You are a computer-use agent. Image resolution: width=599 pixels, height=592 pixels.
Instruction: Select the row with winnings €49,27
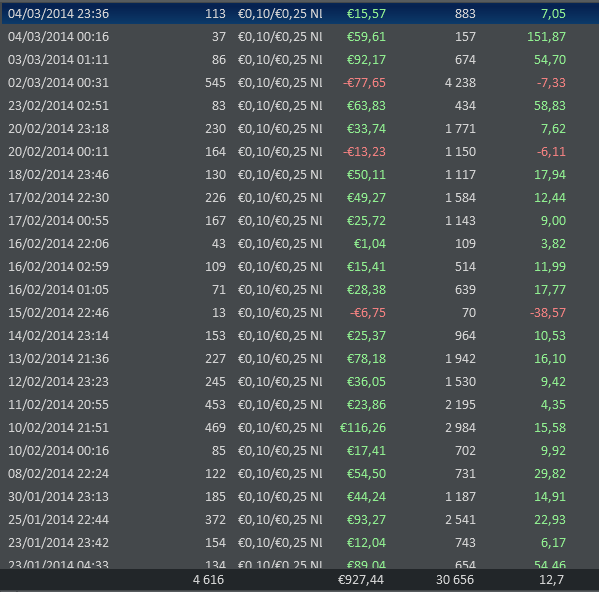pos(300,197)
